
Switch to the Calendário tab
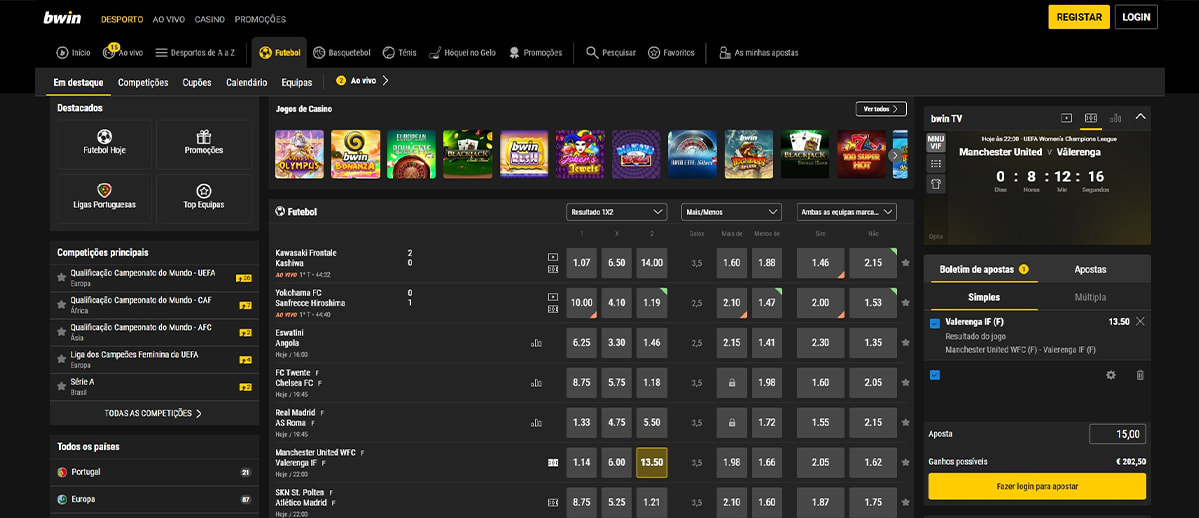click(246, 82)
